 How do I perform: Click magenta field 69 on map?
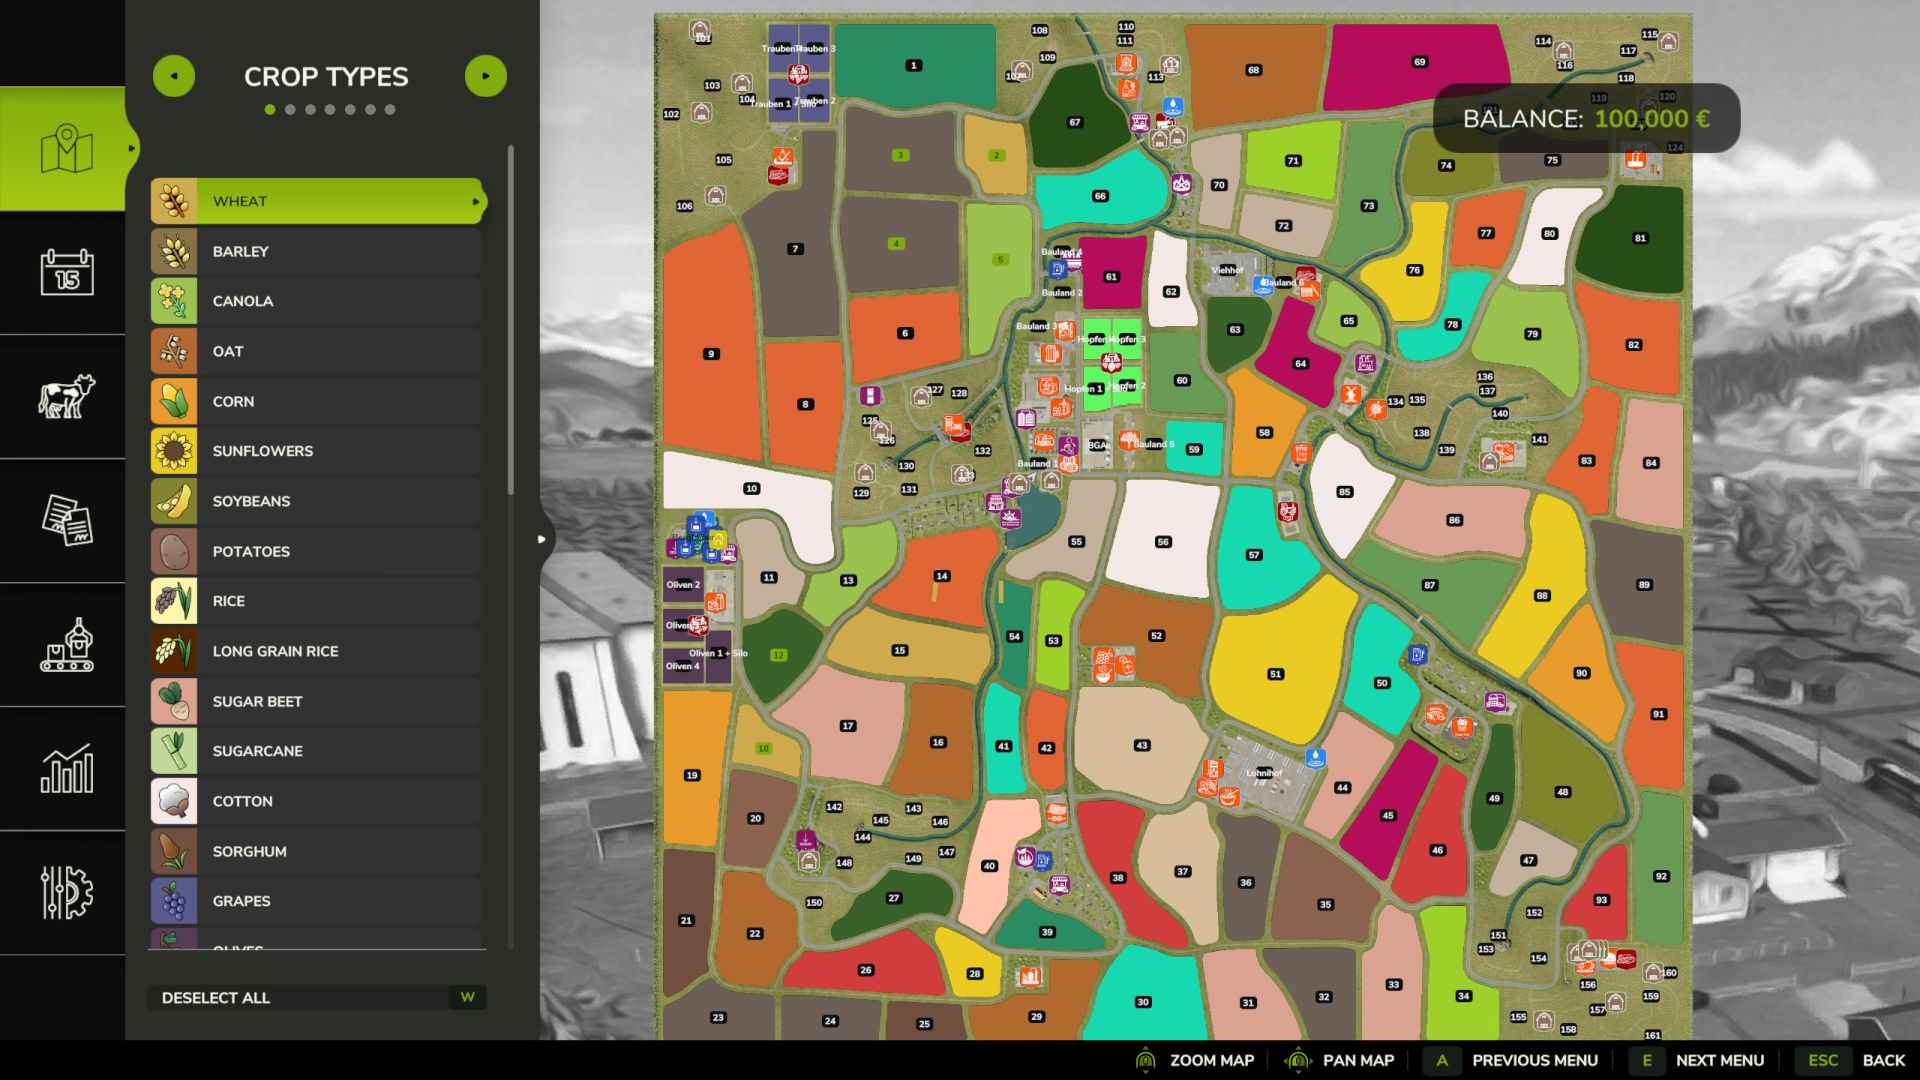[x=1418, y=62]
